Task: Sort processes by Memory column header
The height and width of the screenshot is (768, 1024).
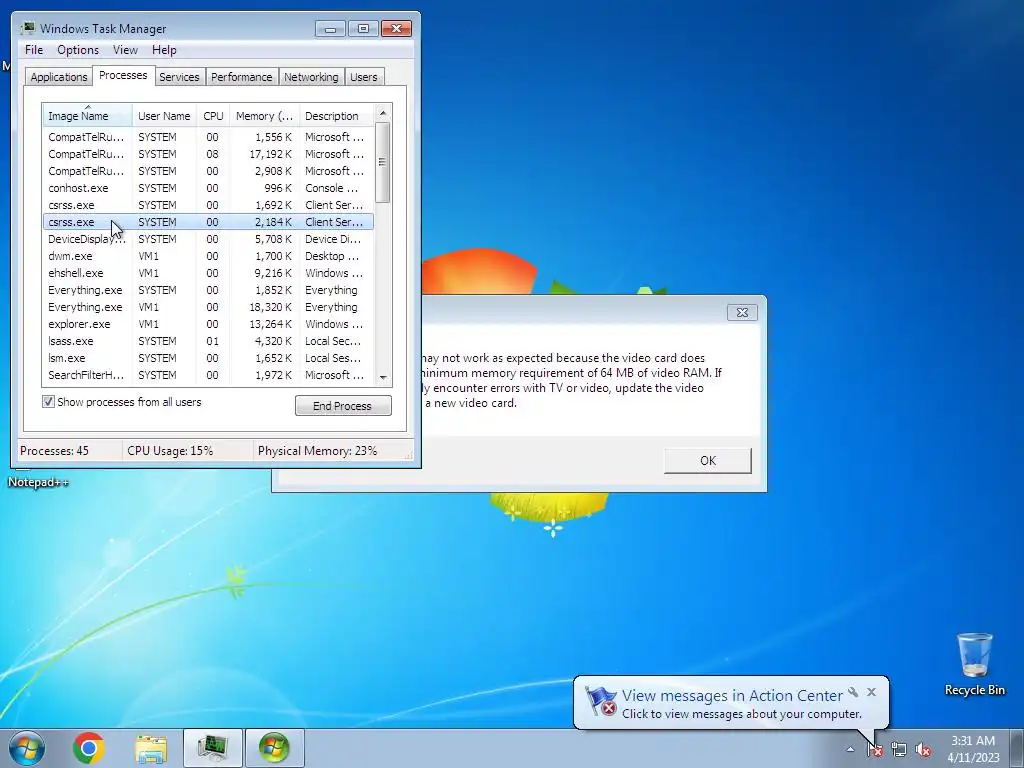Action: point(264,116)
